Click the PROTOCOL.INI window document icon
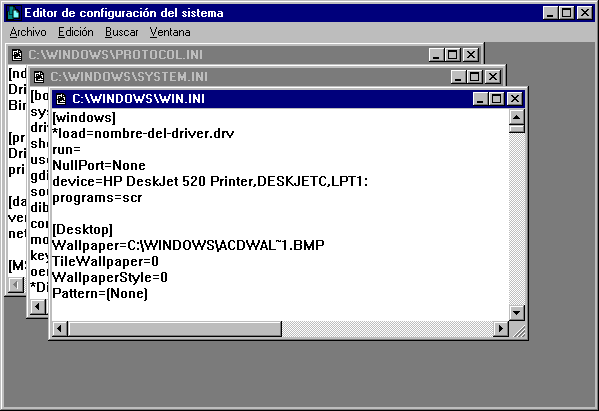The height and width of the screenshot is (411, 599). tap(17, 55)
